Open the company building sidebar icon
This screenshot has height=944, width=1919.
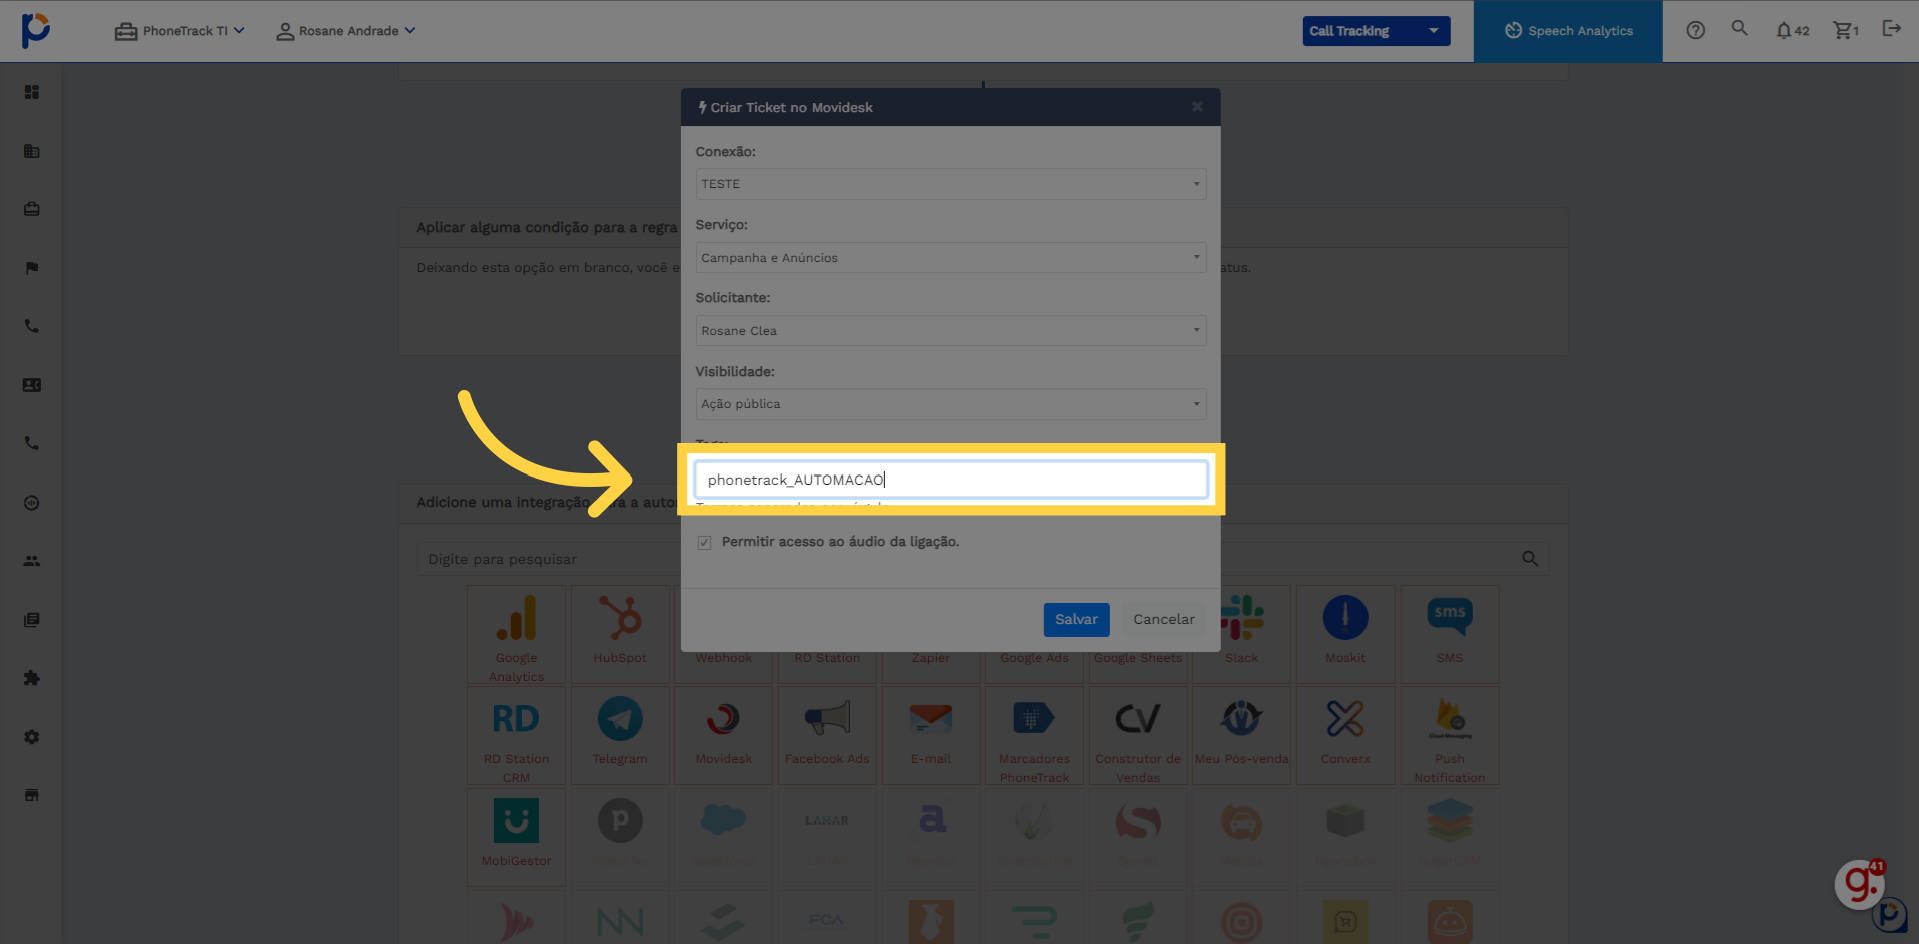click(32, 151)
